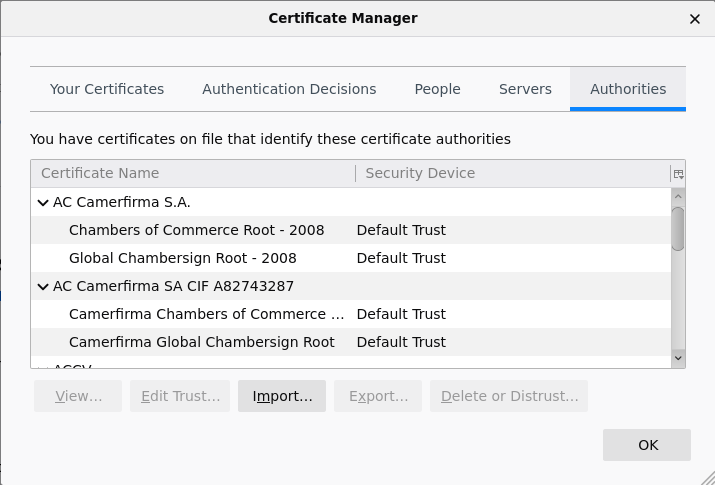Click the vertical scrollbar thumb
This screenshot has width=715, height=485.
click(678, 228)
